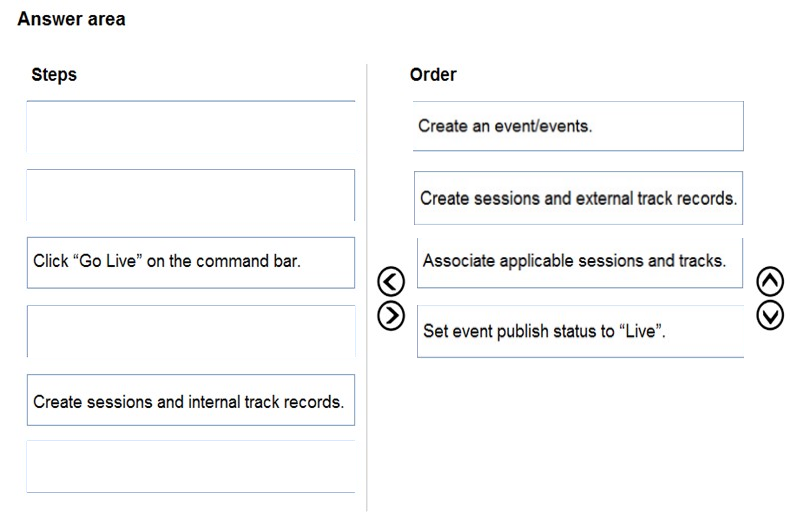Click the move right arrow icon

point(390,316)
